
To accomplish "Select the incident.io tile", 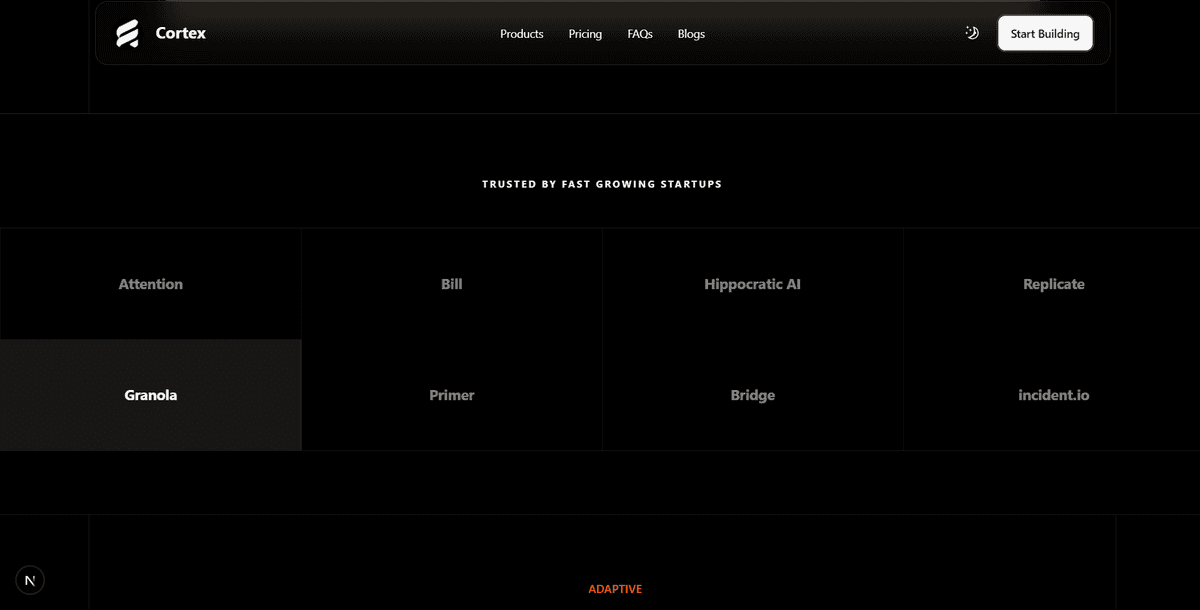I will [1053, 395].
